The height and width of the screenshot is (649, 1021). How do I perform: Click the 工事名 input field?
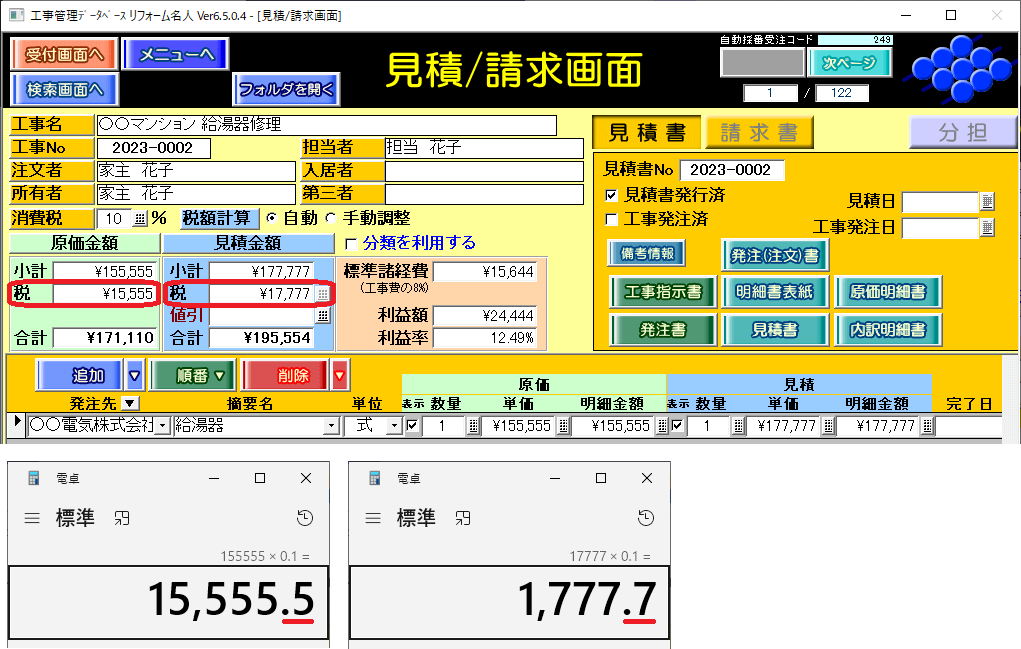(326, 125)
